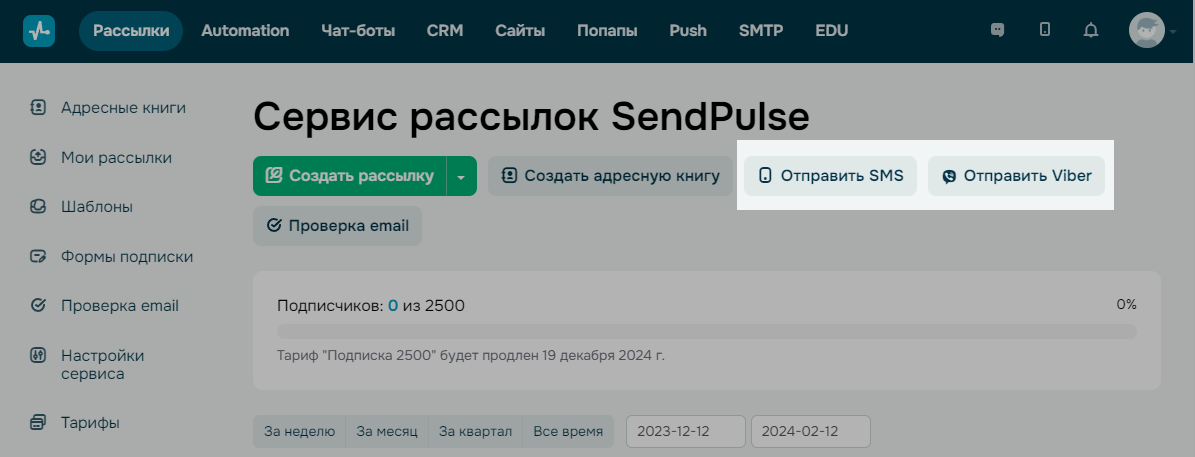This screenshot has width=1195, height=457.
Task: Click the Отправить SMS button
Action: pyautogui.click(x=830, y=176)
